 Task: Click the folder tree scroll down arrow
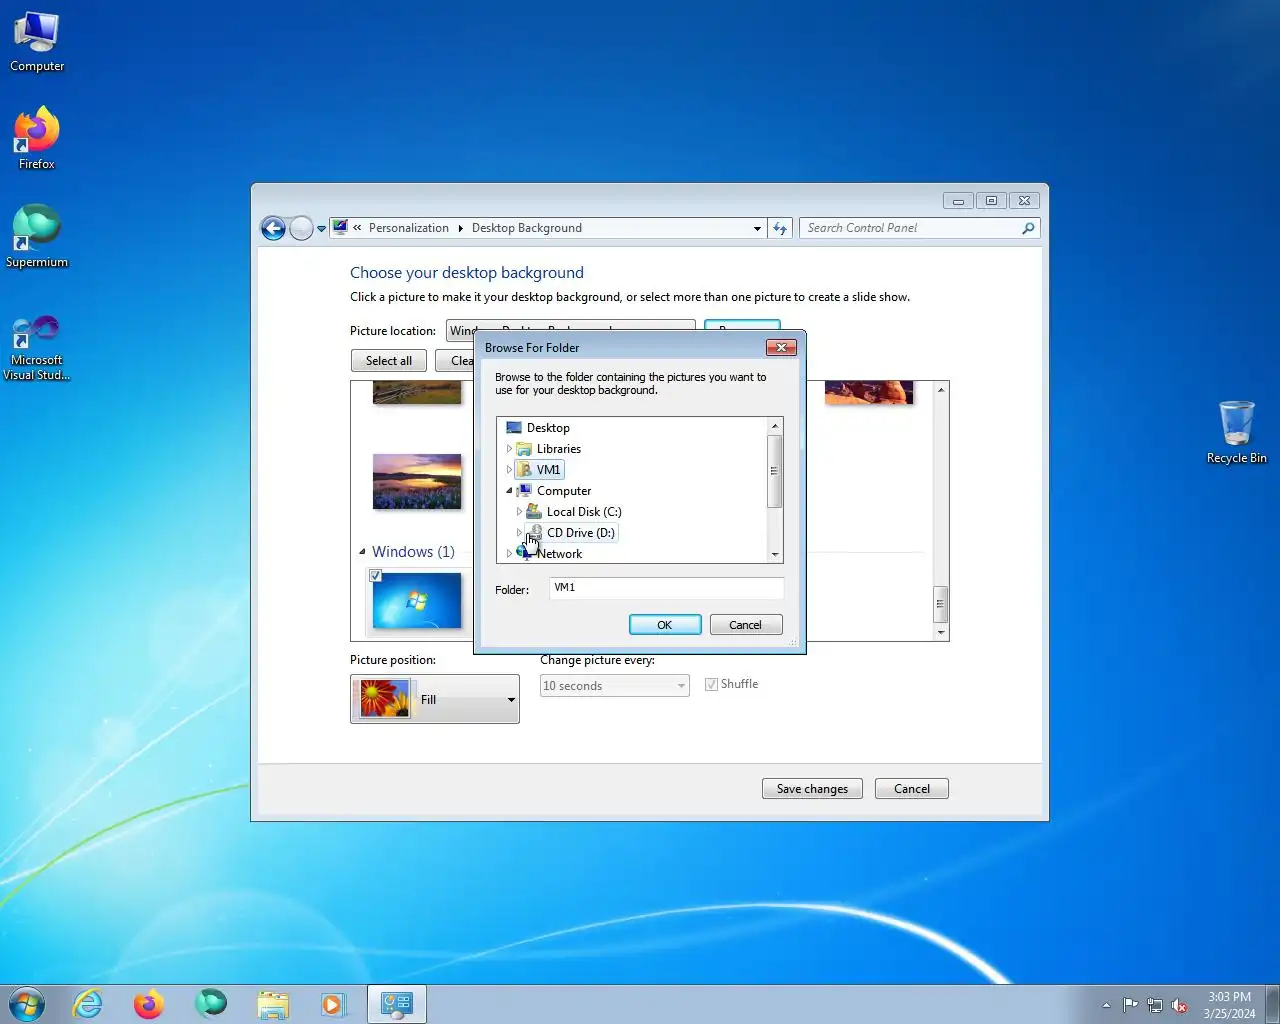pyautogui.click(x=775, y=555)
